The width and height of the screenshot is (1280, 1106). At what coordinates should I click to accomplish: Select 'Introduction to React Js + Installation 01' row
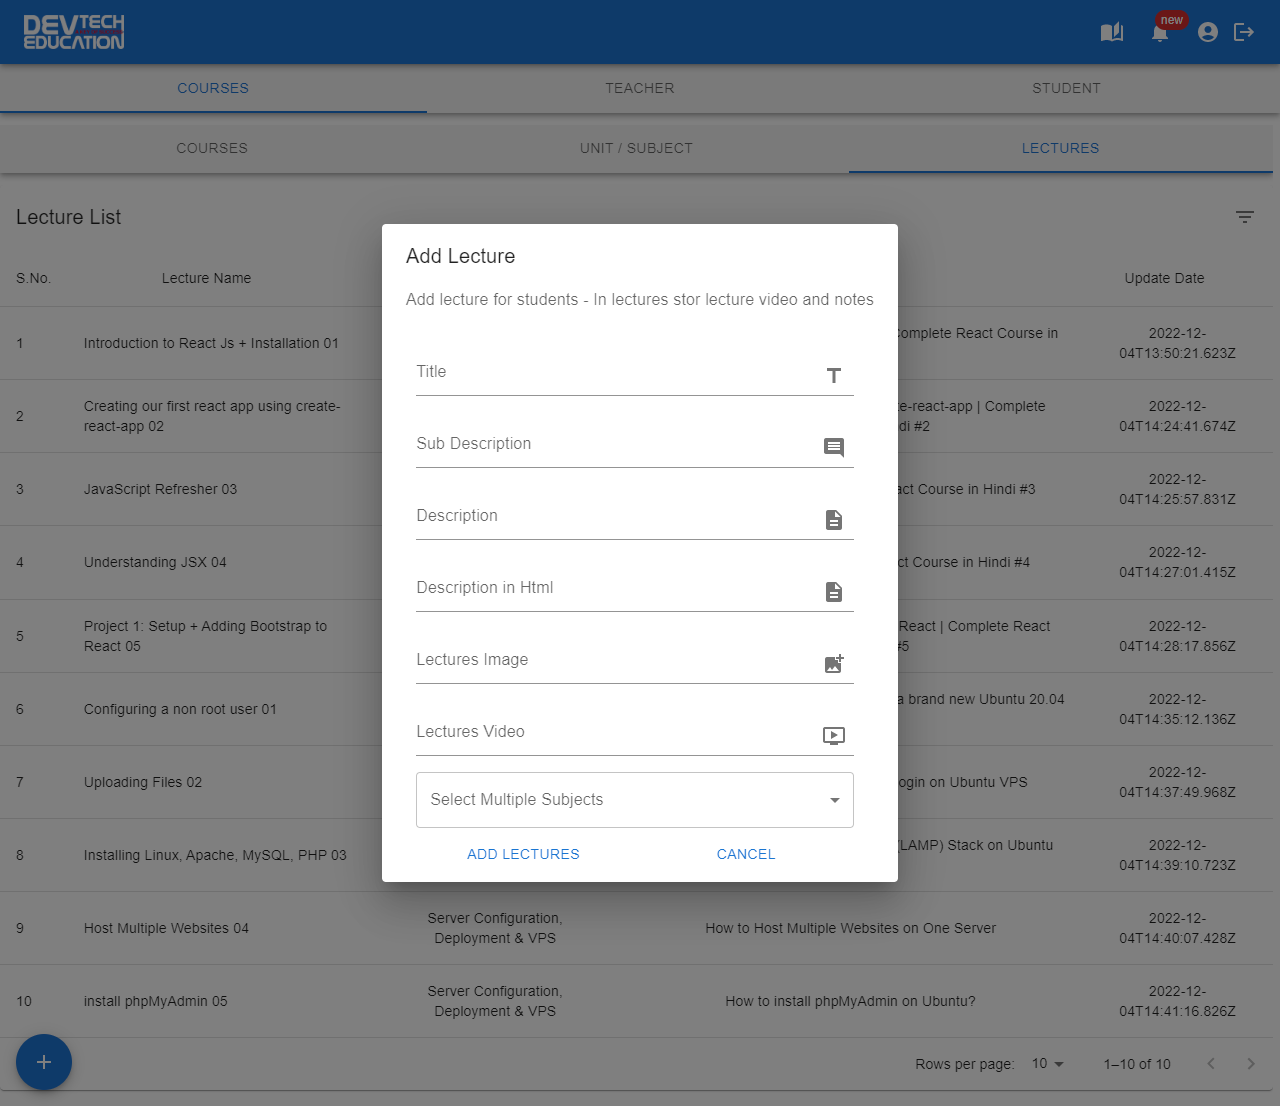[211, 343]
